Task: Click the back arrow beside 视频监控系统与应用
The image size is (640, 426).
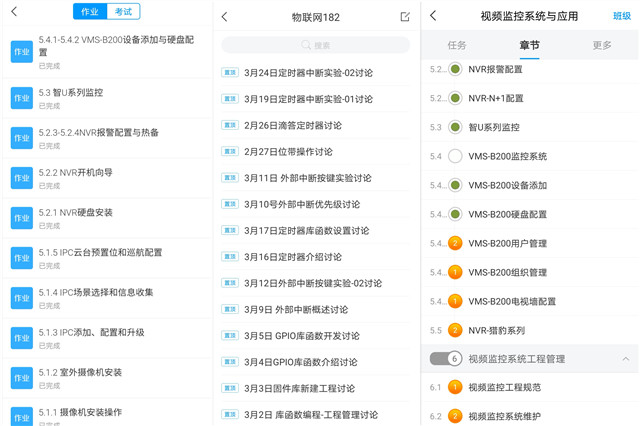Action: tap(433, 17)
